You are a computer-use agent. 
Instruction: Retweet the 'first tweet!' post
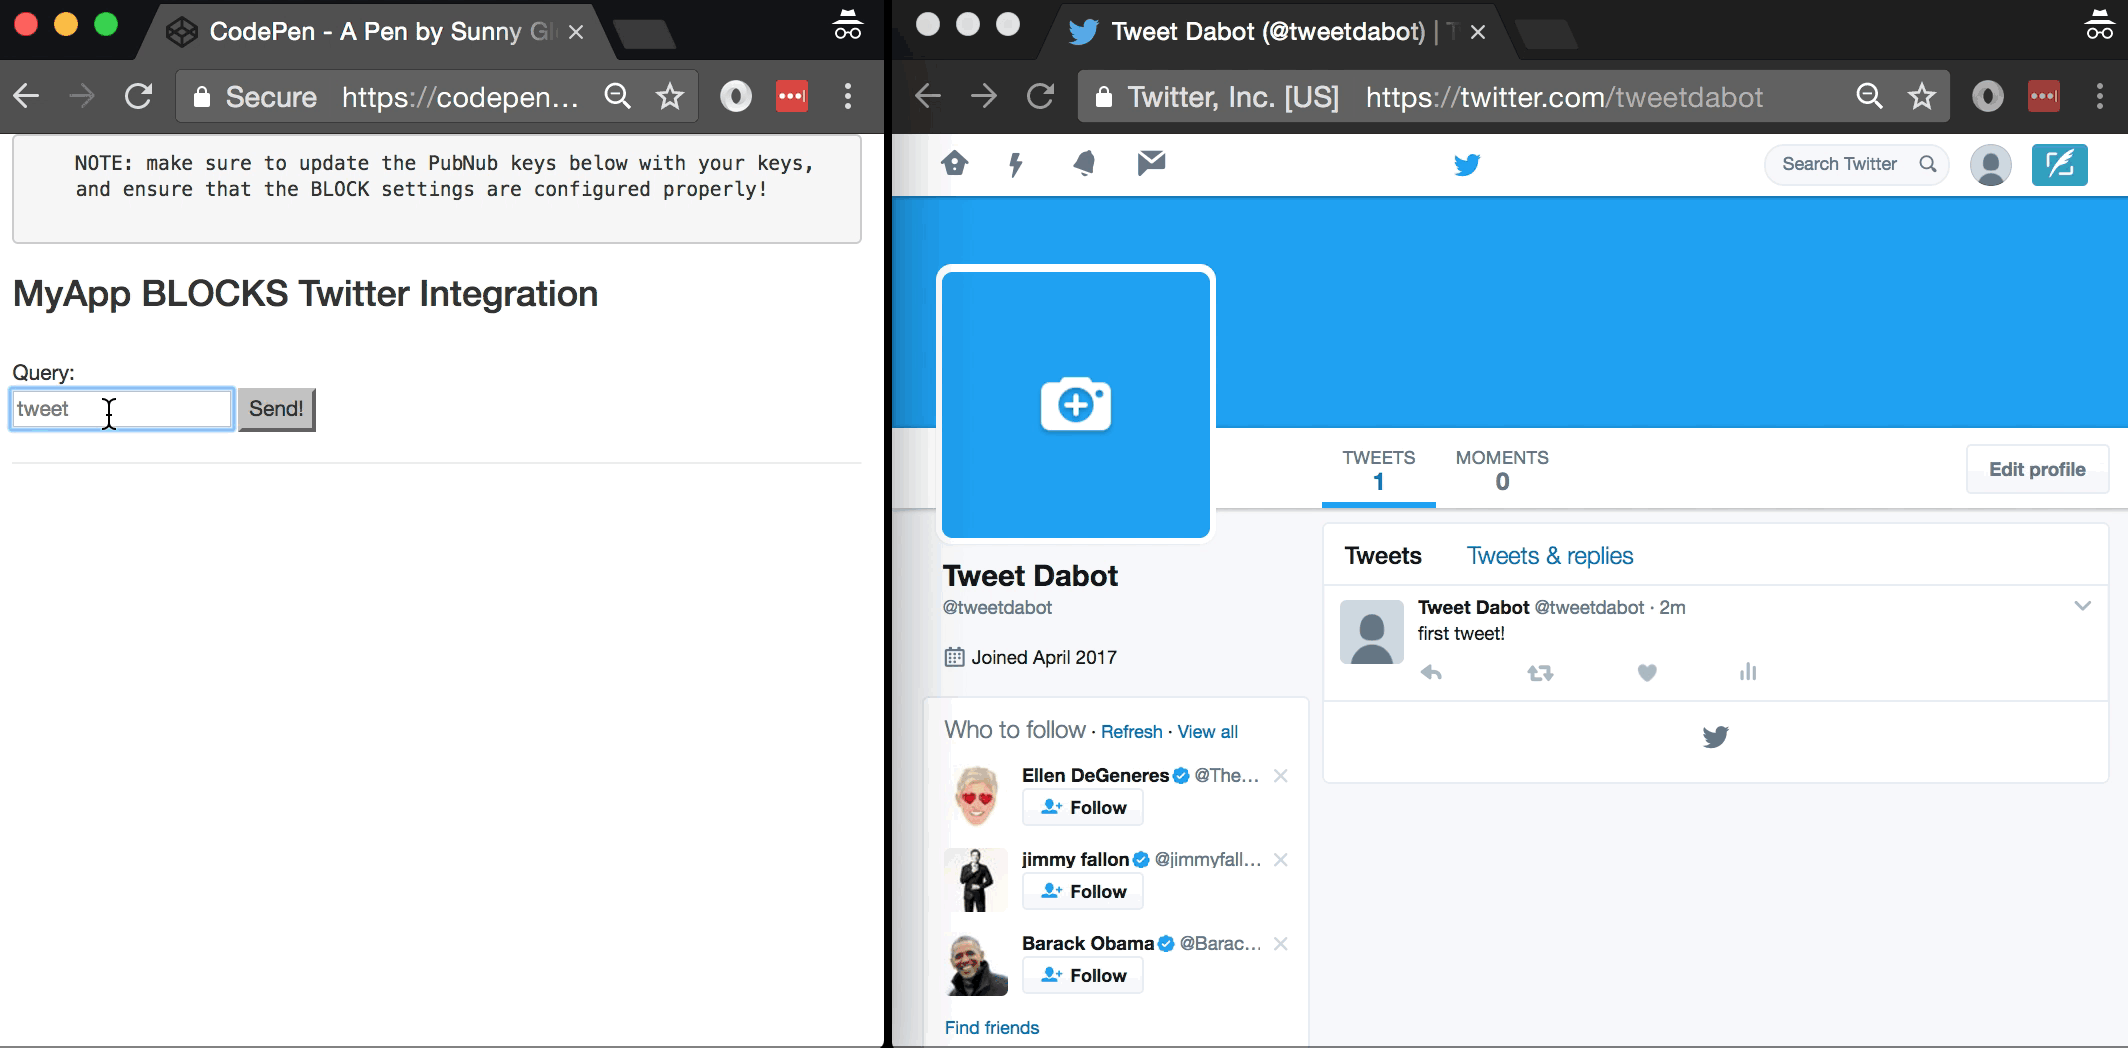[1540, 673]
